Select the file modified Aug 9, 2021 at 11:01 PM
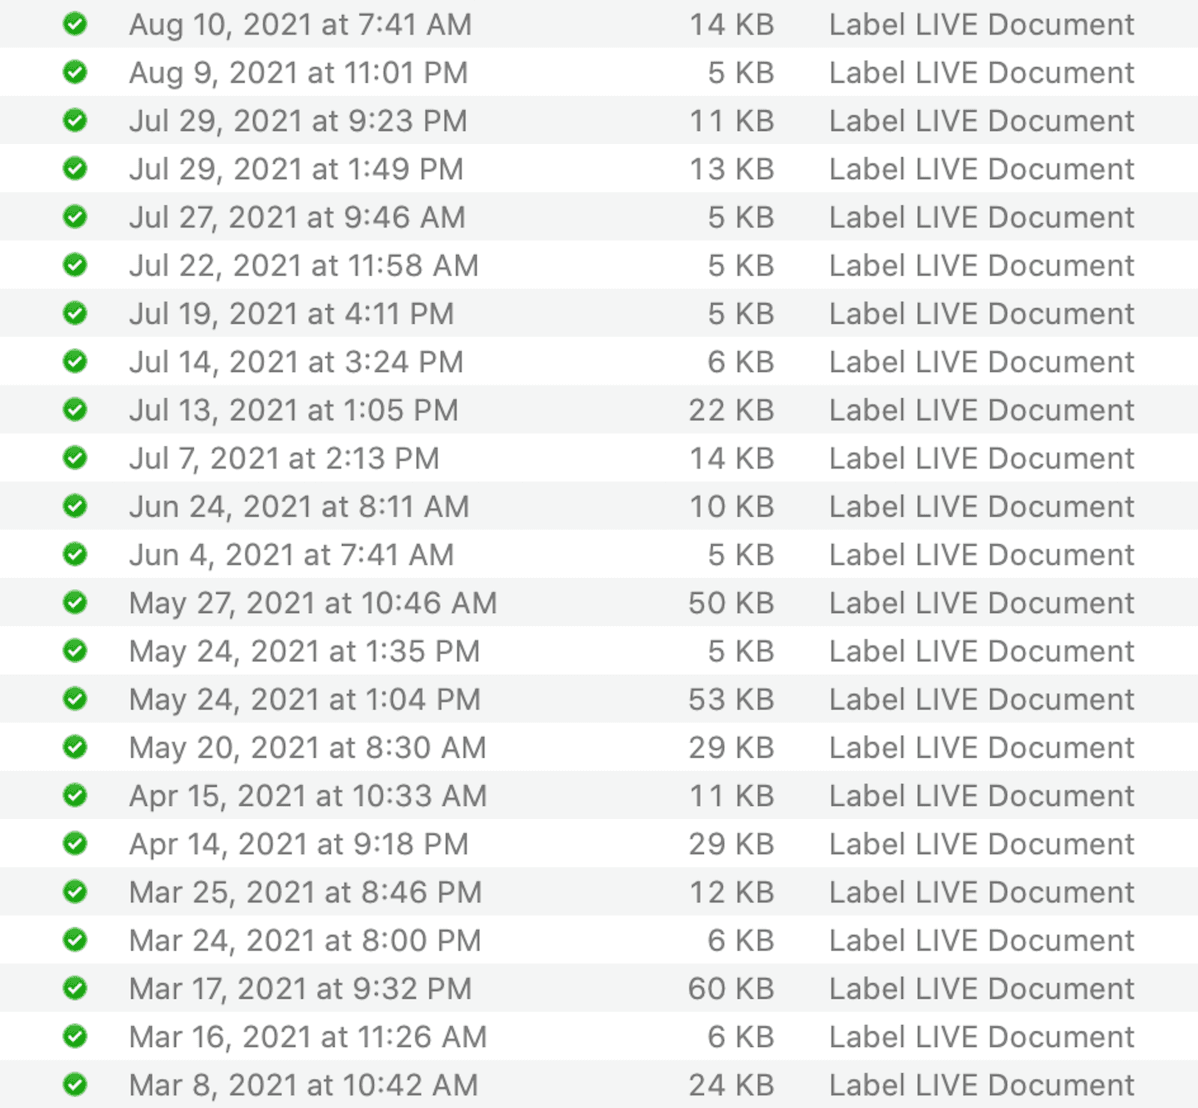 [298, 73]
